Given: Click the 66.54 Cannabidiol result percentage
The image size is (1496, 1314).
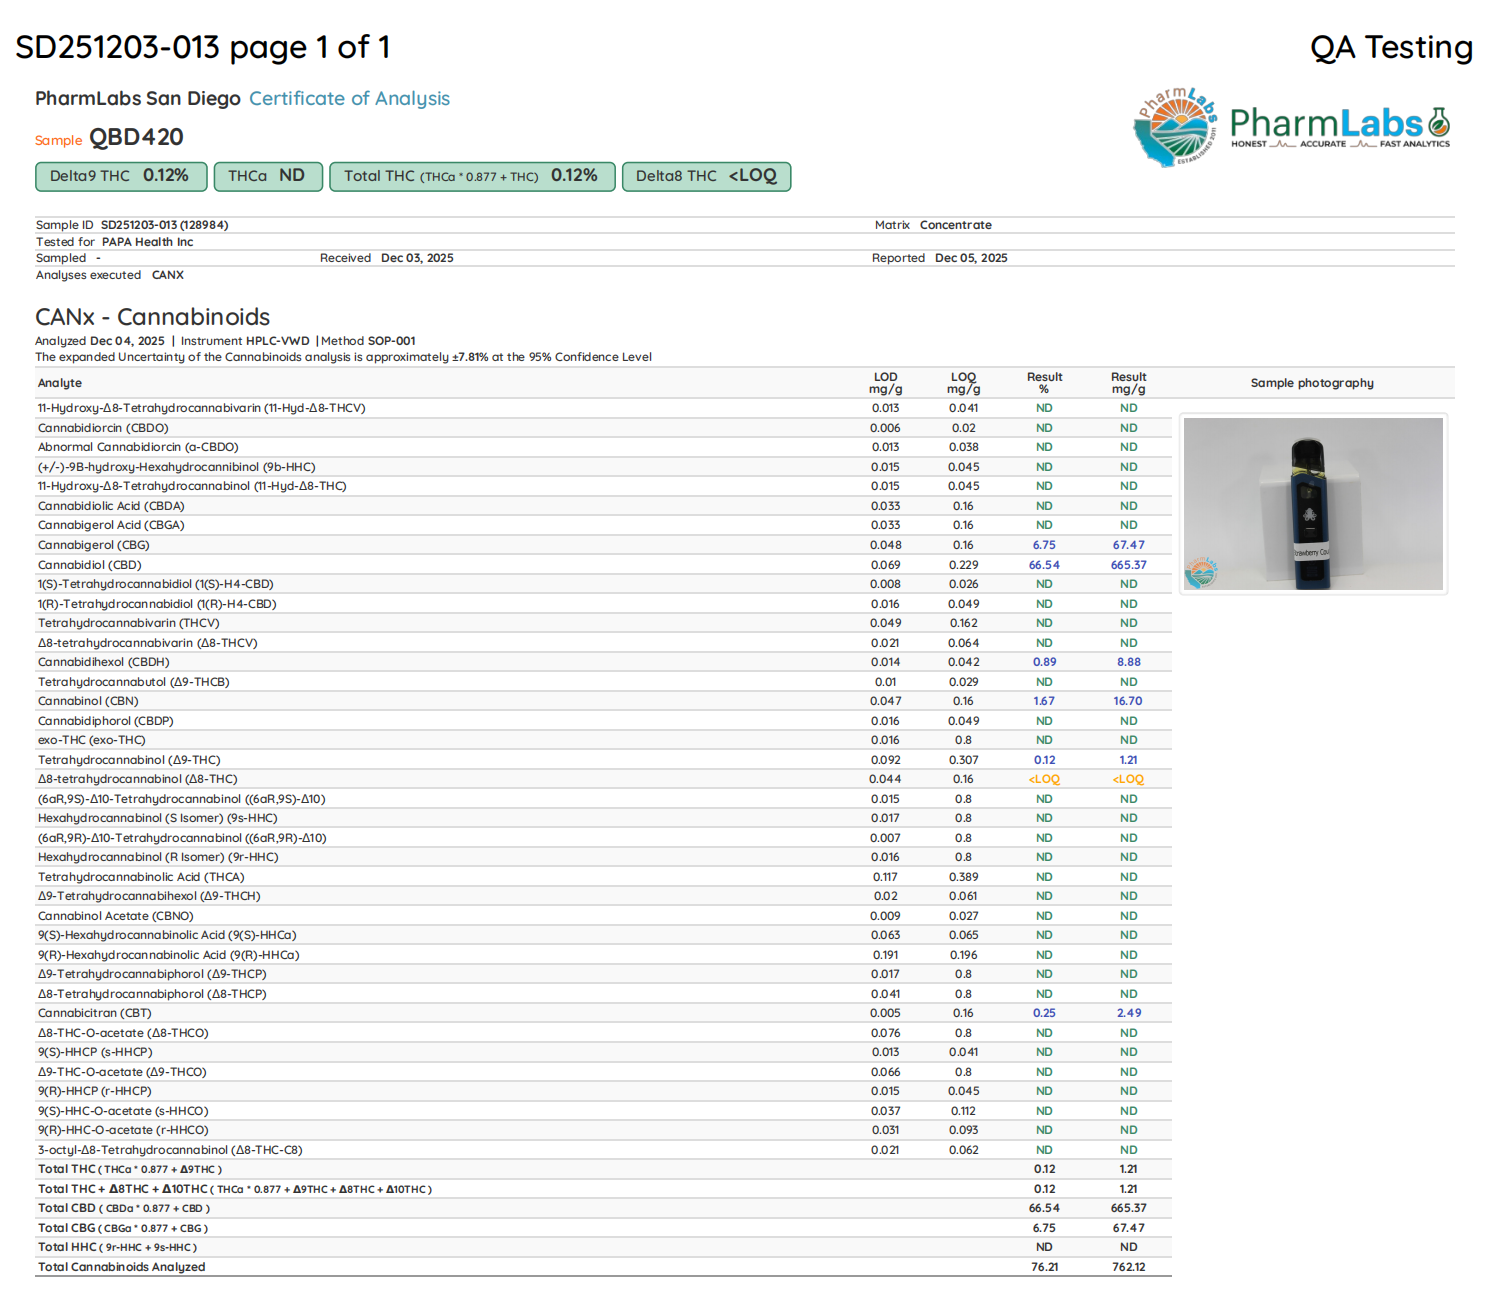Looking at the screenshot, I should (x=1043, y=564).
